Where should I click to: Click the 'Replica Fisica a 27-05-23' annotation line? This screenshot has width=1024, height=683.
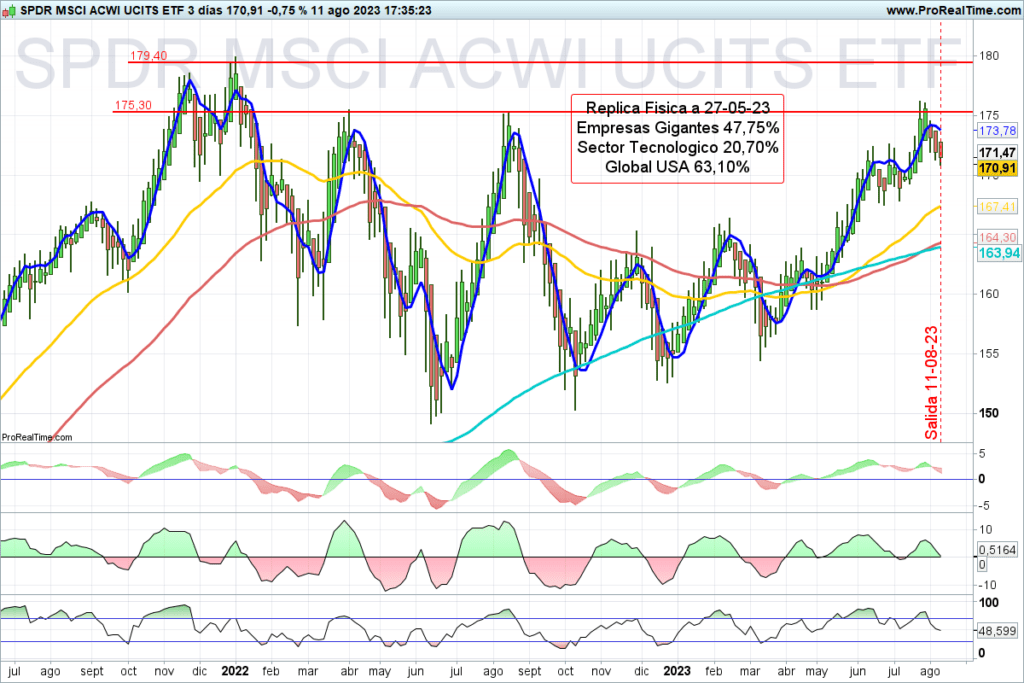click(678, 108)
